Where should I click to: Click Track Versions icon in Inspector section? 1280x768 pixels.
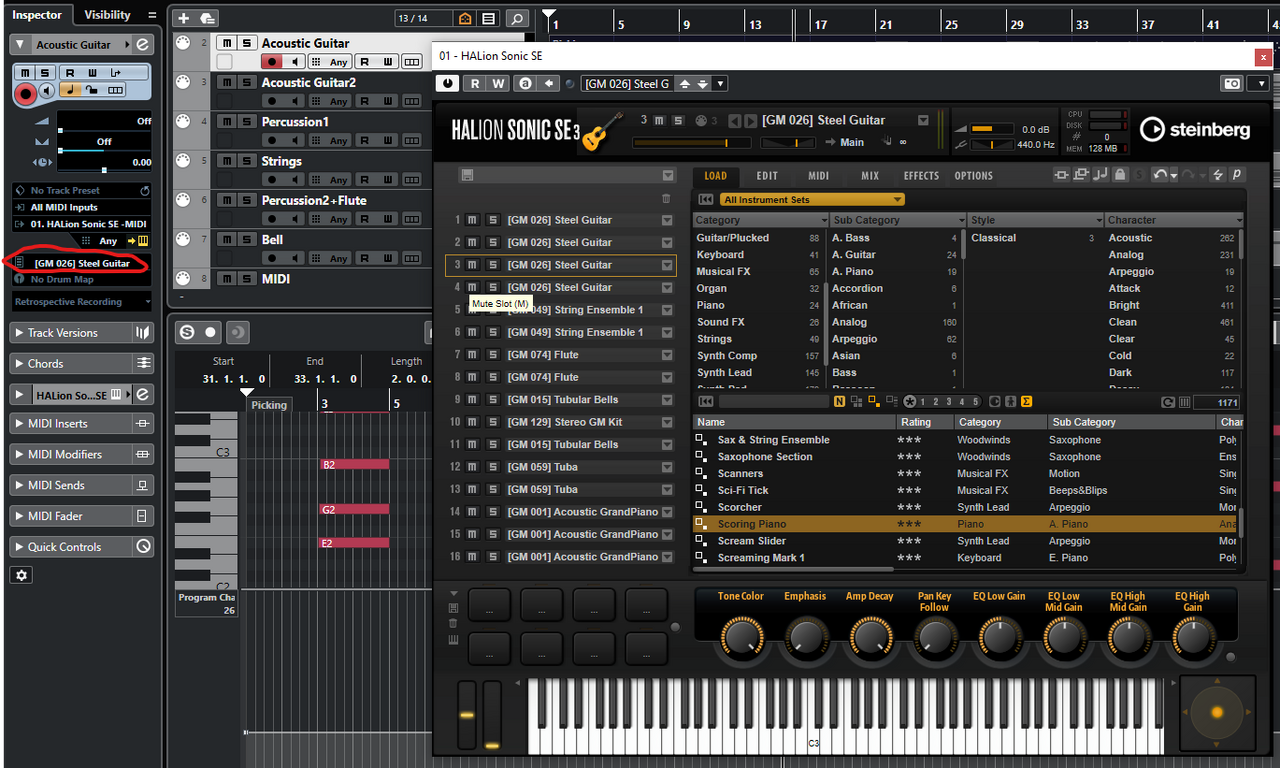(x=144, y=333)
